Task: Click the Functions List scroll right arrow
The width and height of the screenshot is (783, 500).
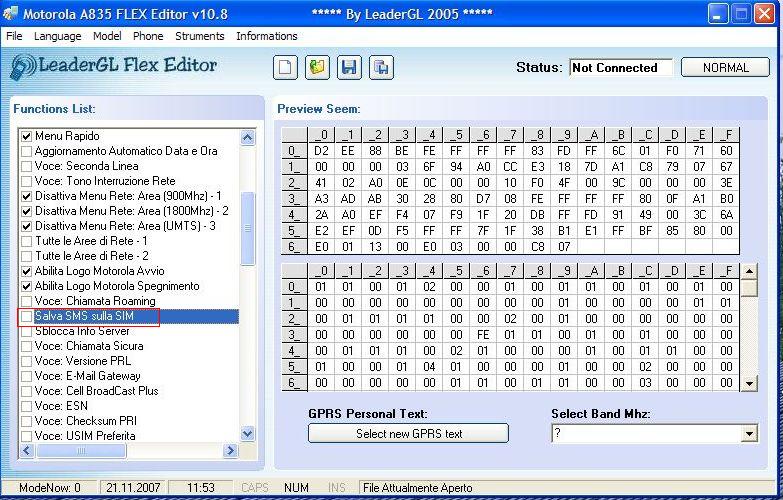Action: point(230,451)
